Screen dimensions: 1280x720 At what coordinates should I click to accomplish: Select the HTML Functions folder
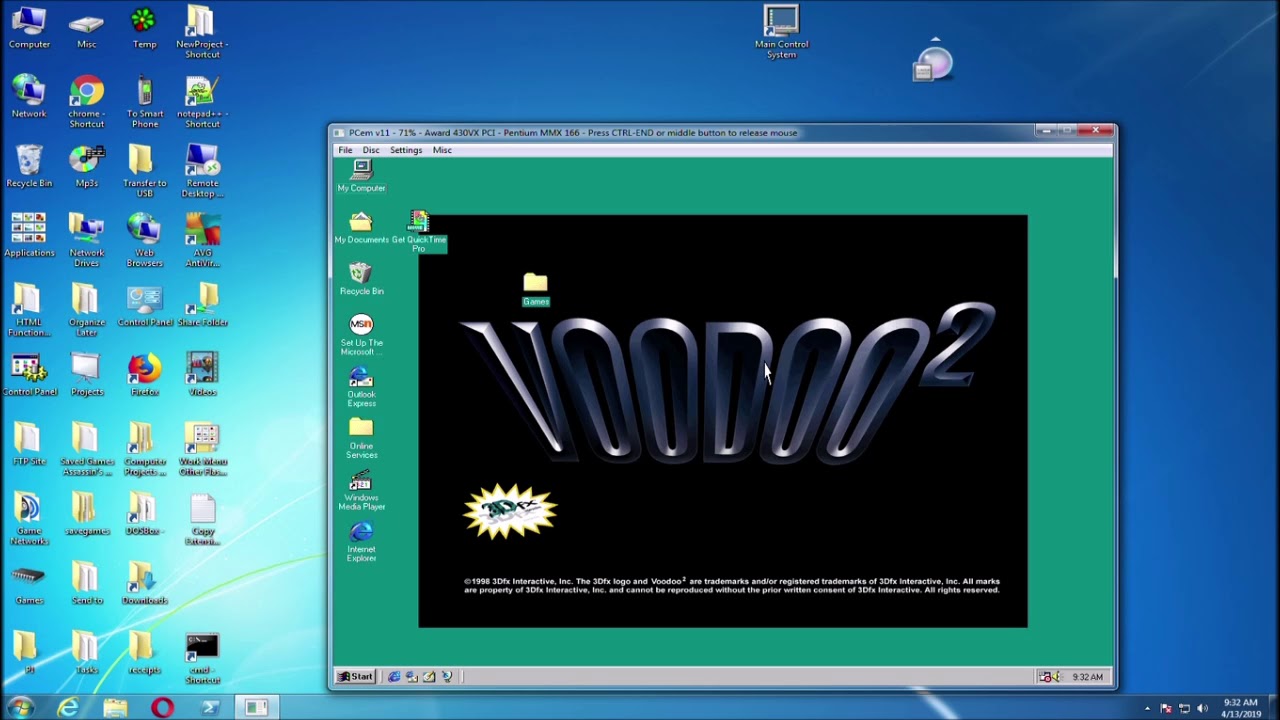pos(29,310)
